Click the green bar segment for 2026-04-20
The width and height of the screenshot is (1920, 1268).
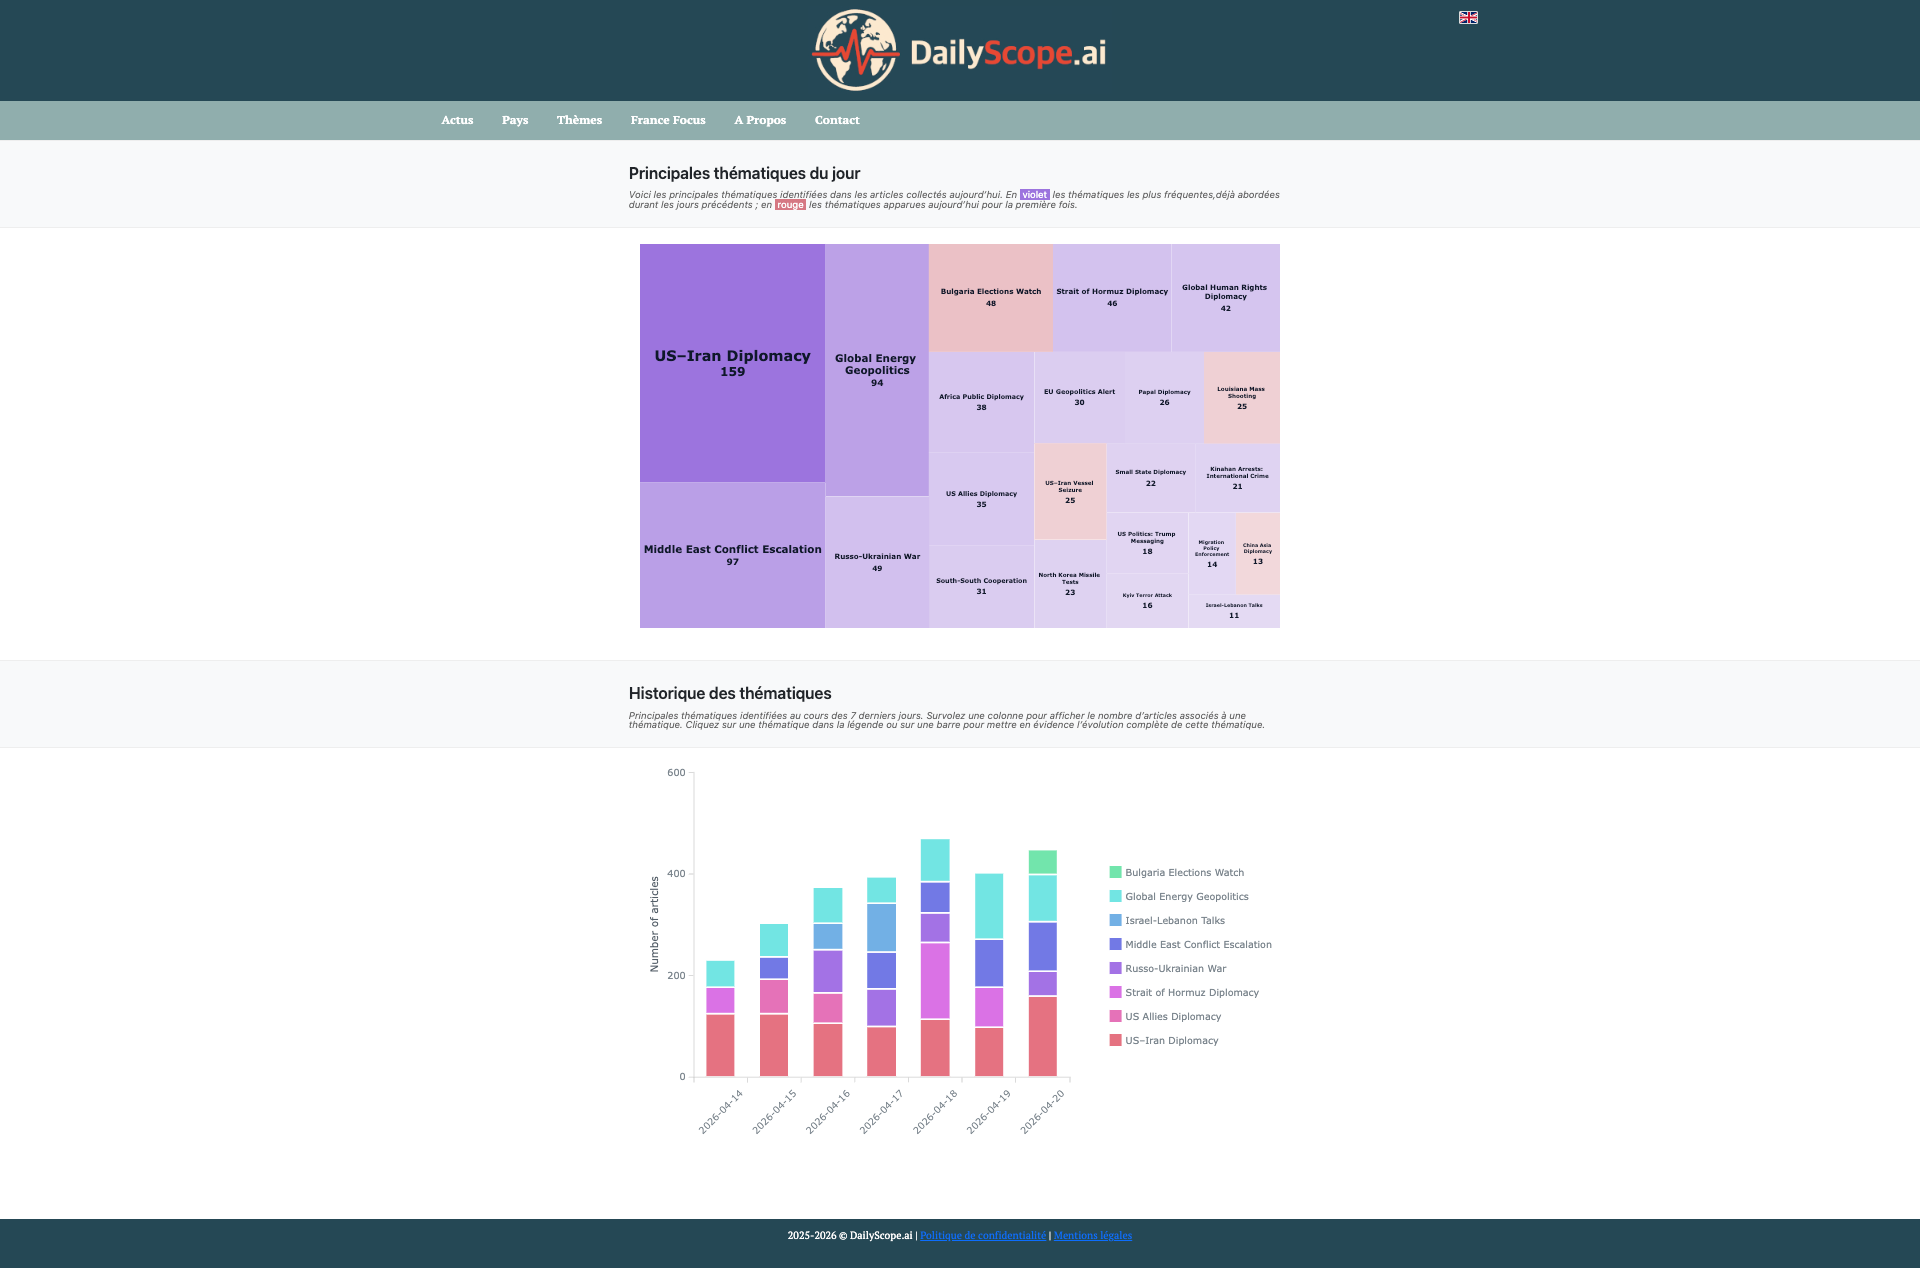[1043, 862]
